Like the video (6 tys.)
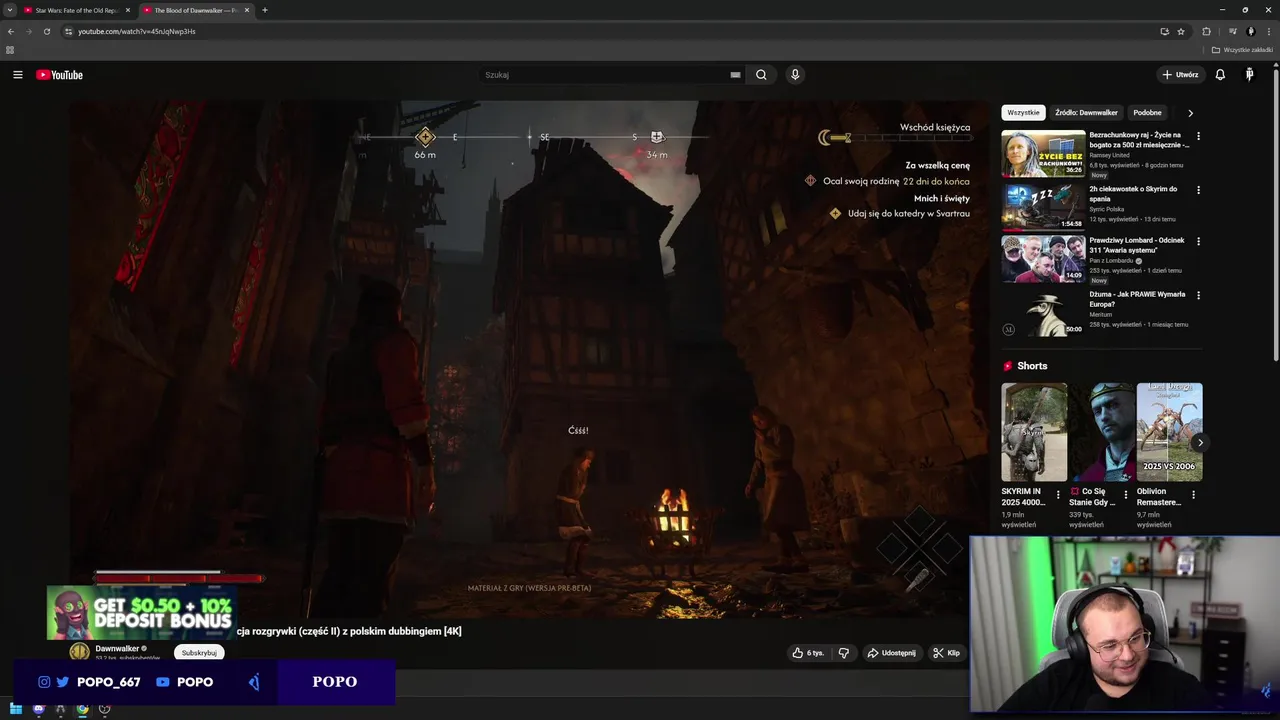1280x720 pixels. click(x=808, y=653)
